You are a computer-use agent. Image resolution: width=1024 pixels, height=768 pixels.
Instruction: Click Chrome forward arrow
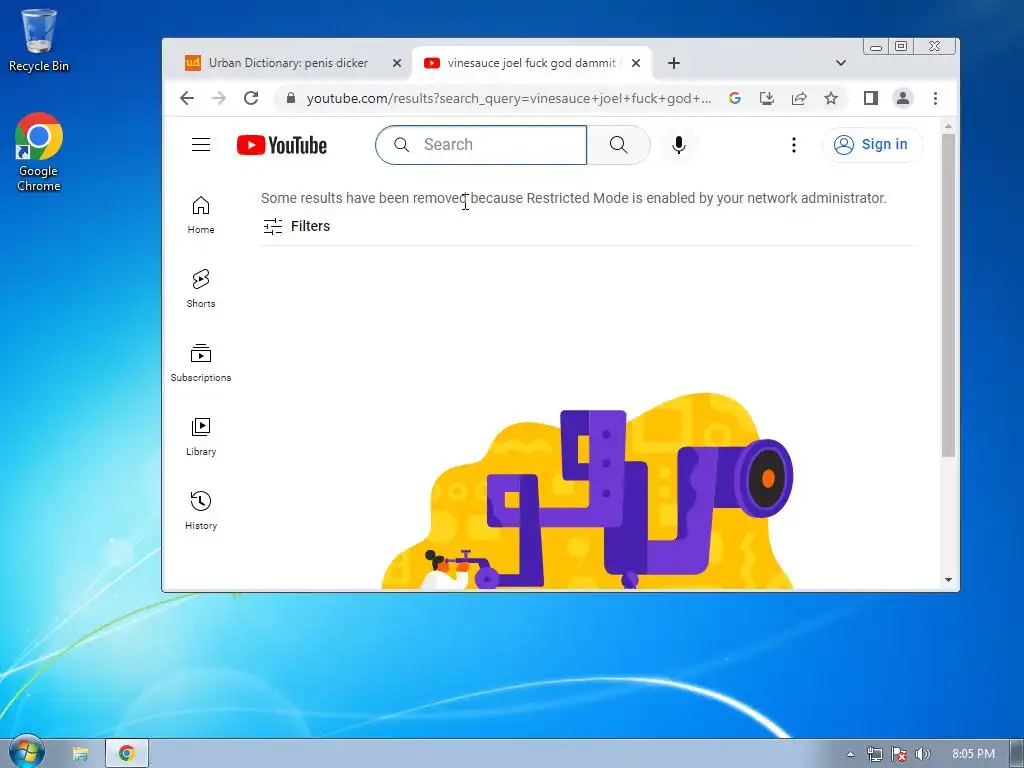tap(219, 98)
